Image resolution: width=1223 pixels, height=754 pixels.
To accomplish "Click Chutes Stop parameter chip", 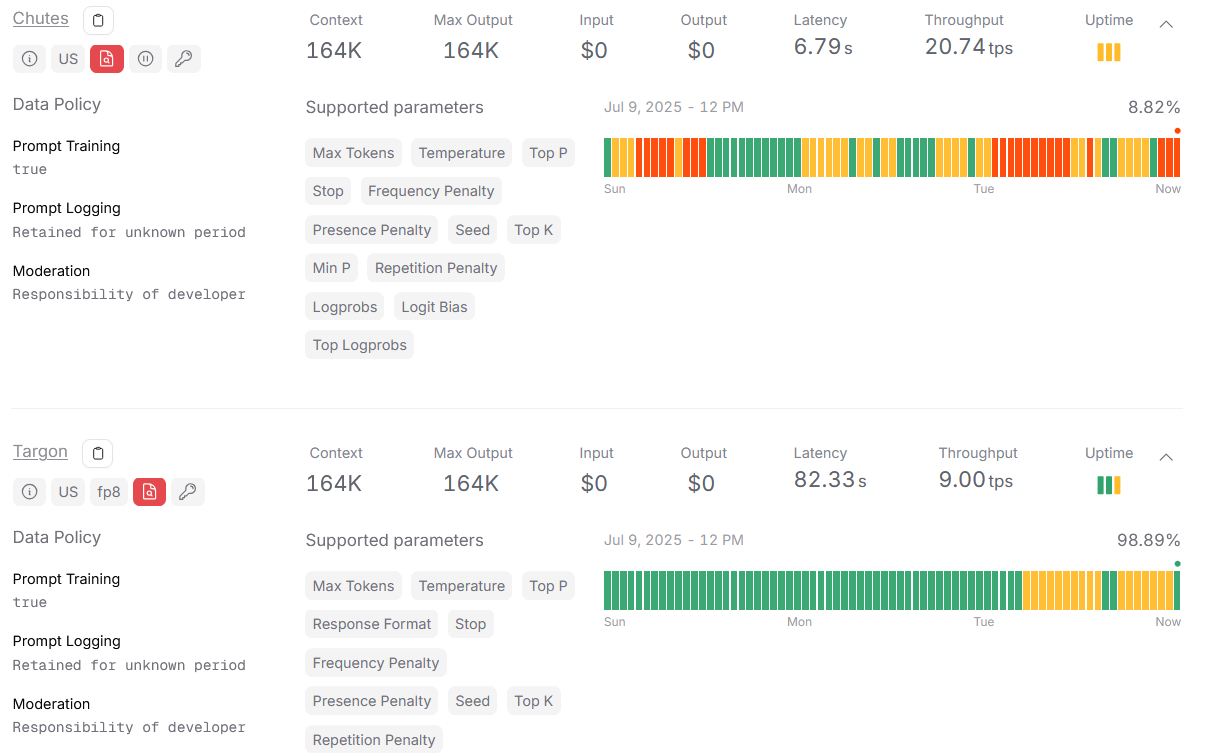I will point(328,191).
